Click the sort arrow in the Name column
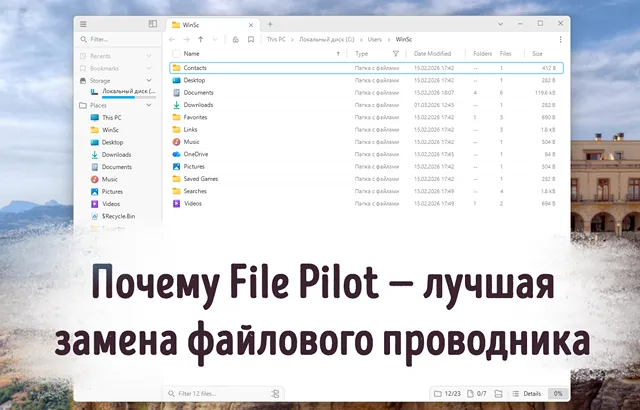Screen dimensions: 640x410 coord(338,54)
